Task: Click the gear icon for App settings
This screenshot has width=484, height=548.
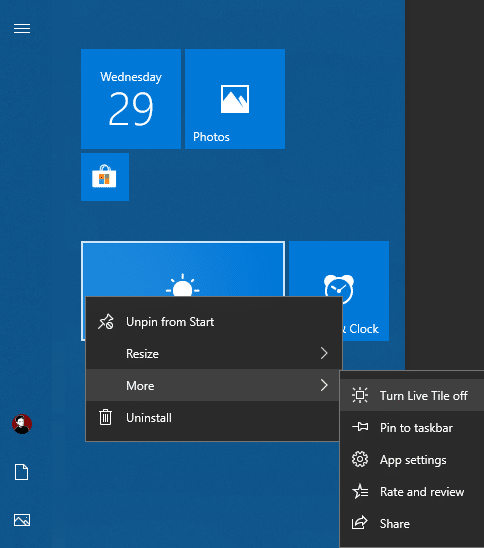Action: (360, 459)
